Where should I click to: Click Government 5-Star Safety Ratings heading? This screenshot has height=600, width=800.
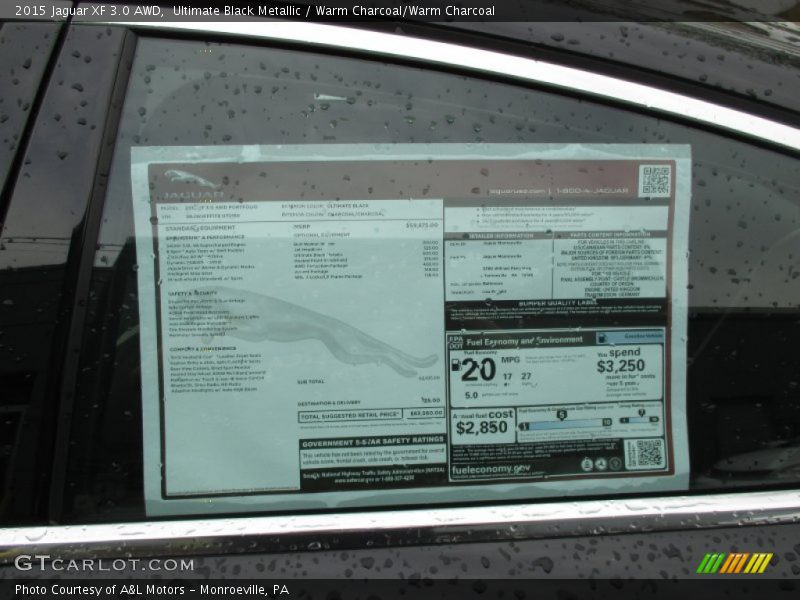(372, 442)
